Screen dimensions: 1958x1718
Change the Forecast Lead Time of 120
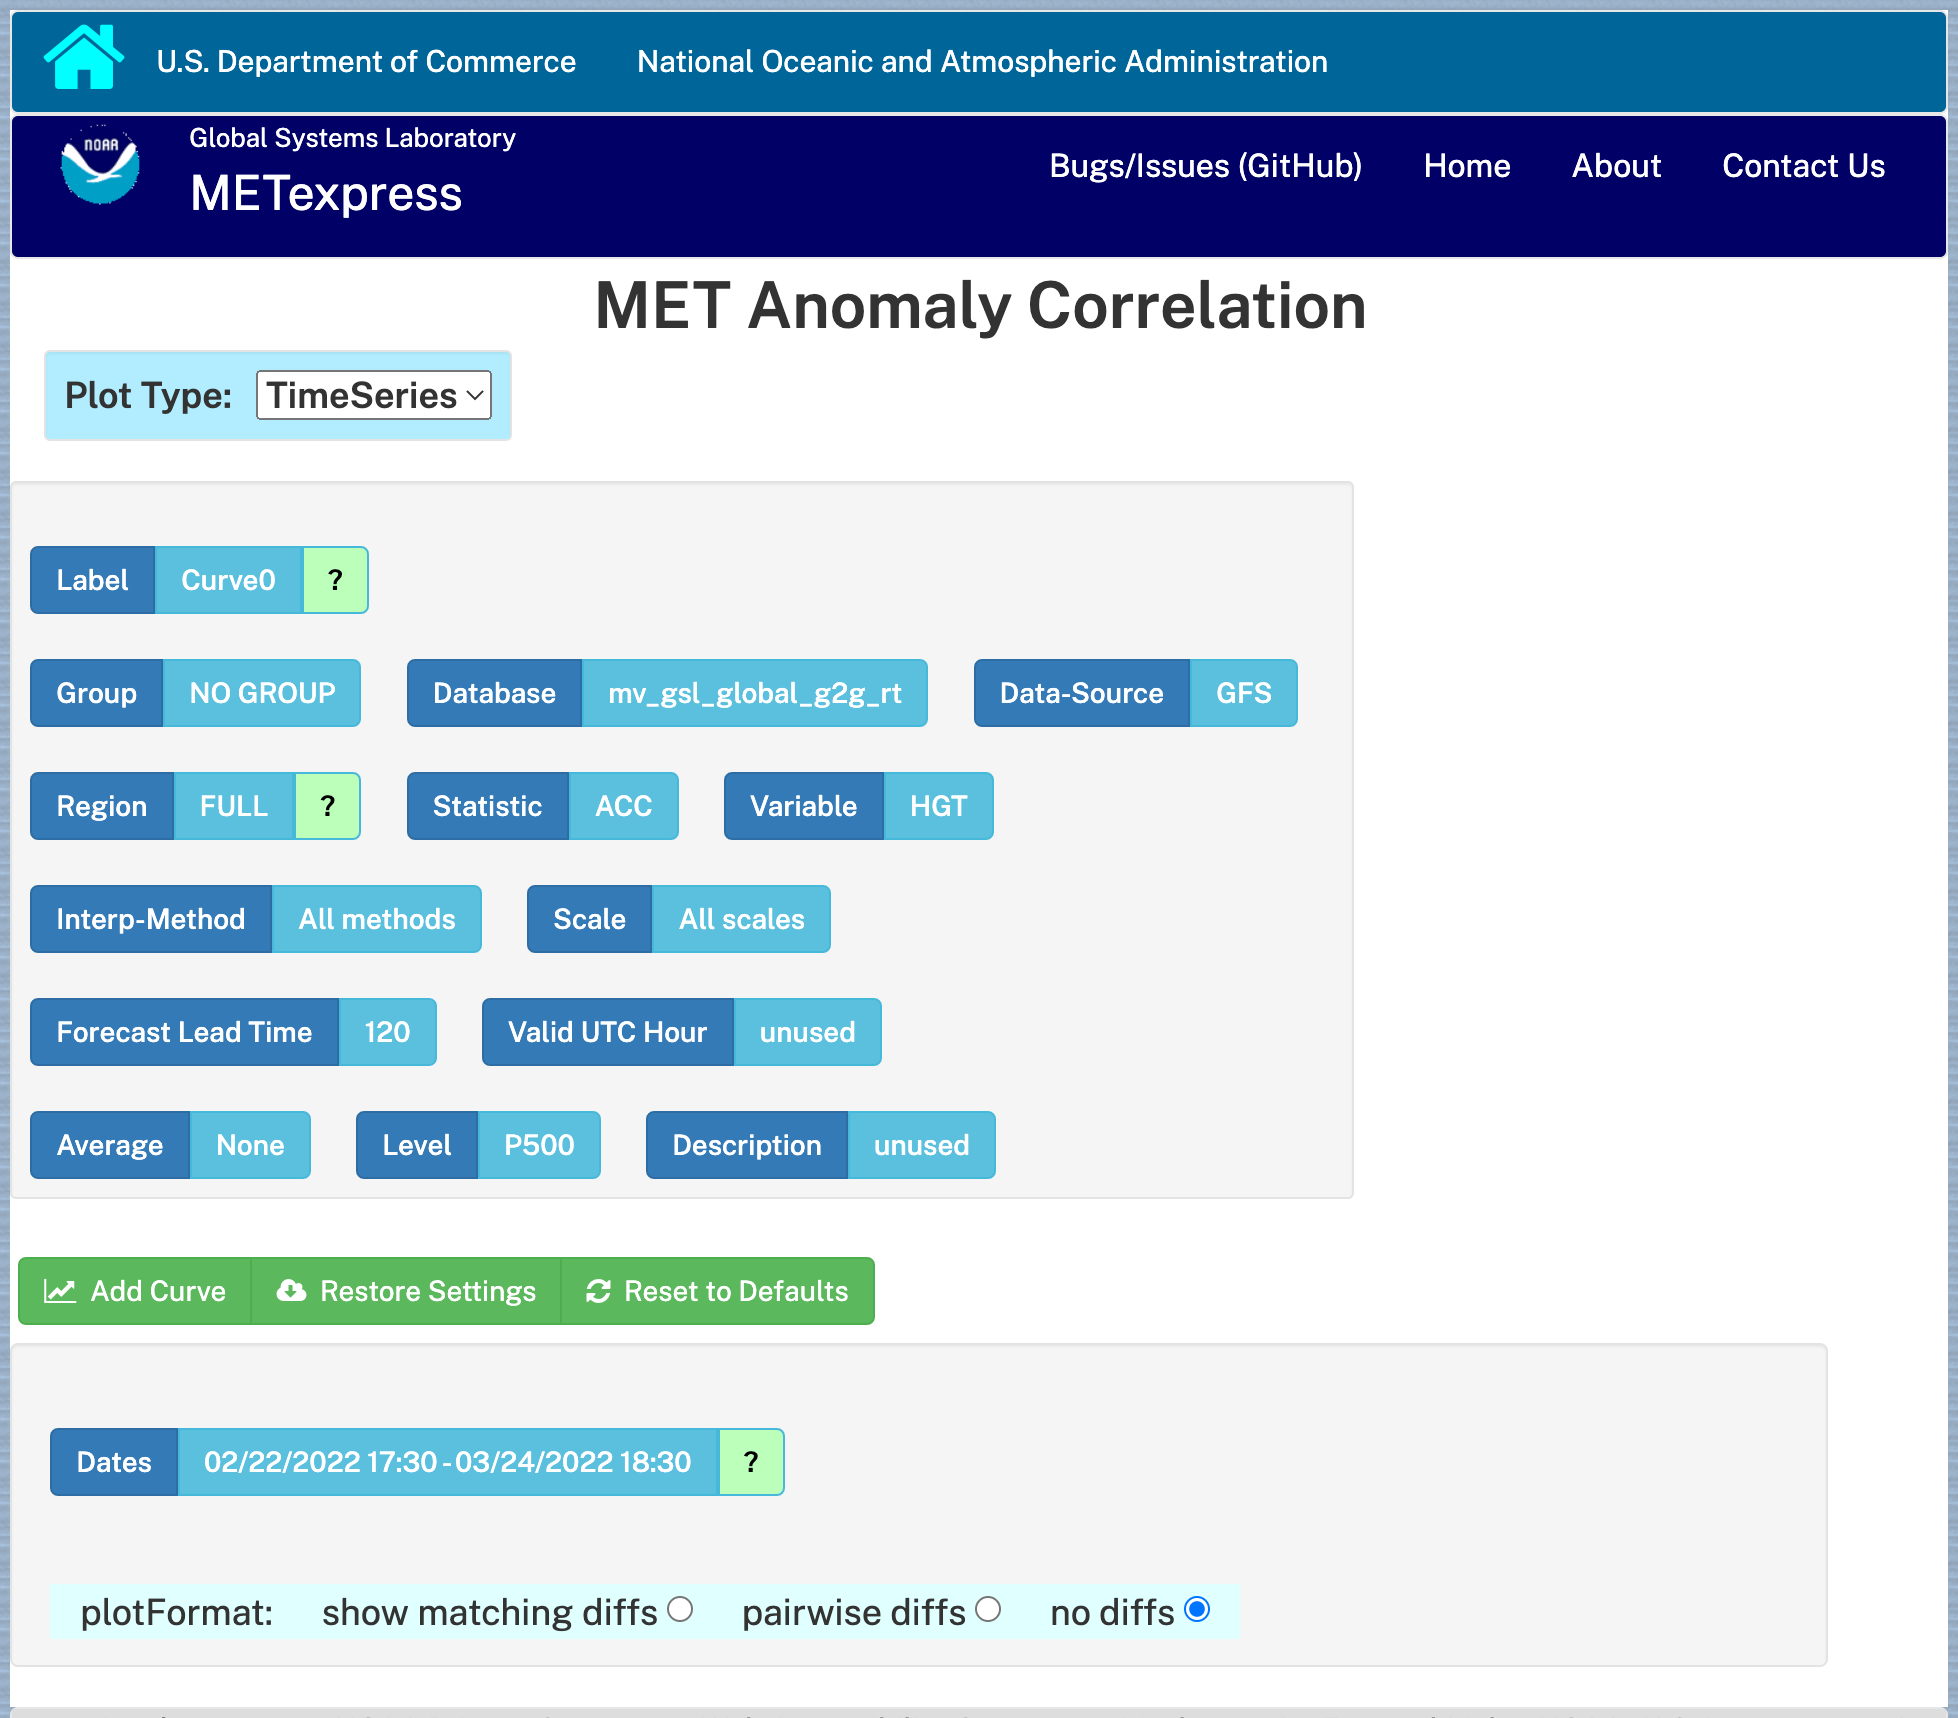point(387,1032)
